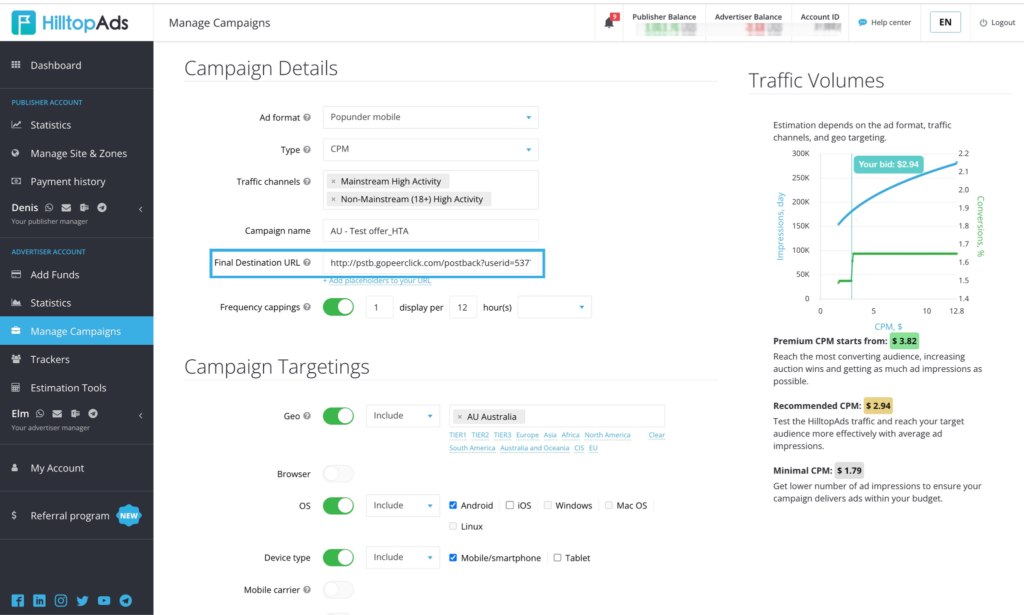Enable the Browser targeting toggle
Image resolution: width=1024 pixels, height=615 pixels.
(338, 473)
